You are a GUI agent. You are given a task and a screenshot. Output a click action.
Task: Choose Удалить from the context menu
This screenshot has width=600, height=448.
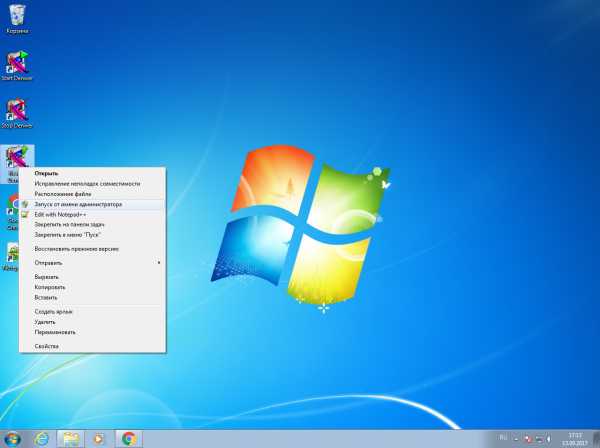point(93,322)
